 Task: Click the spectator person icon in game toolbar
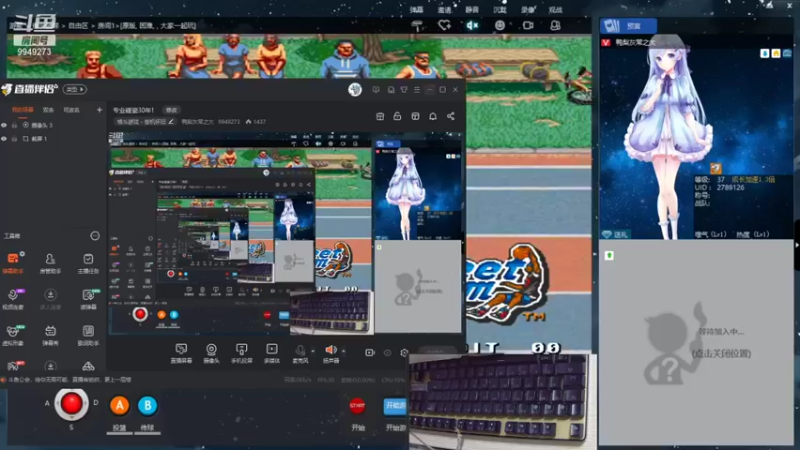pyautogui.click(x=556, y=25)
